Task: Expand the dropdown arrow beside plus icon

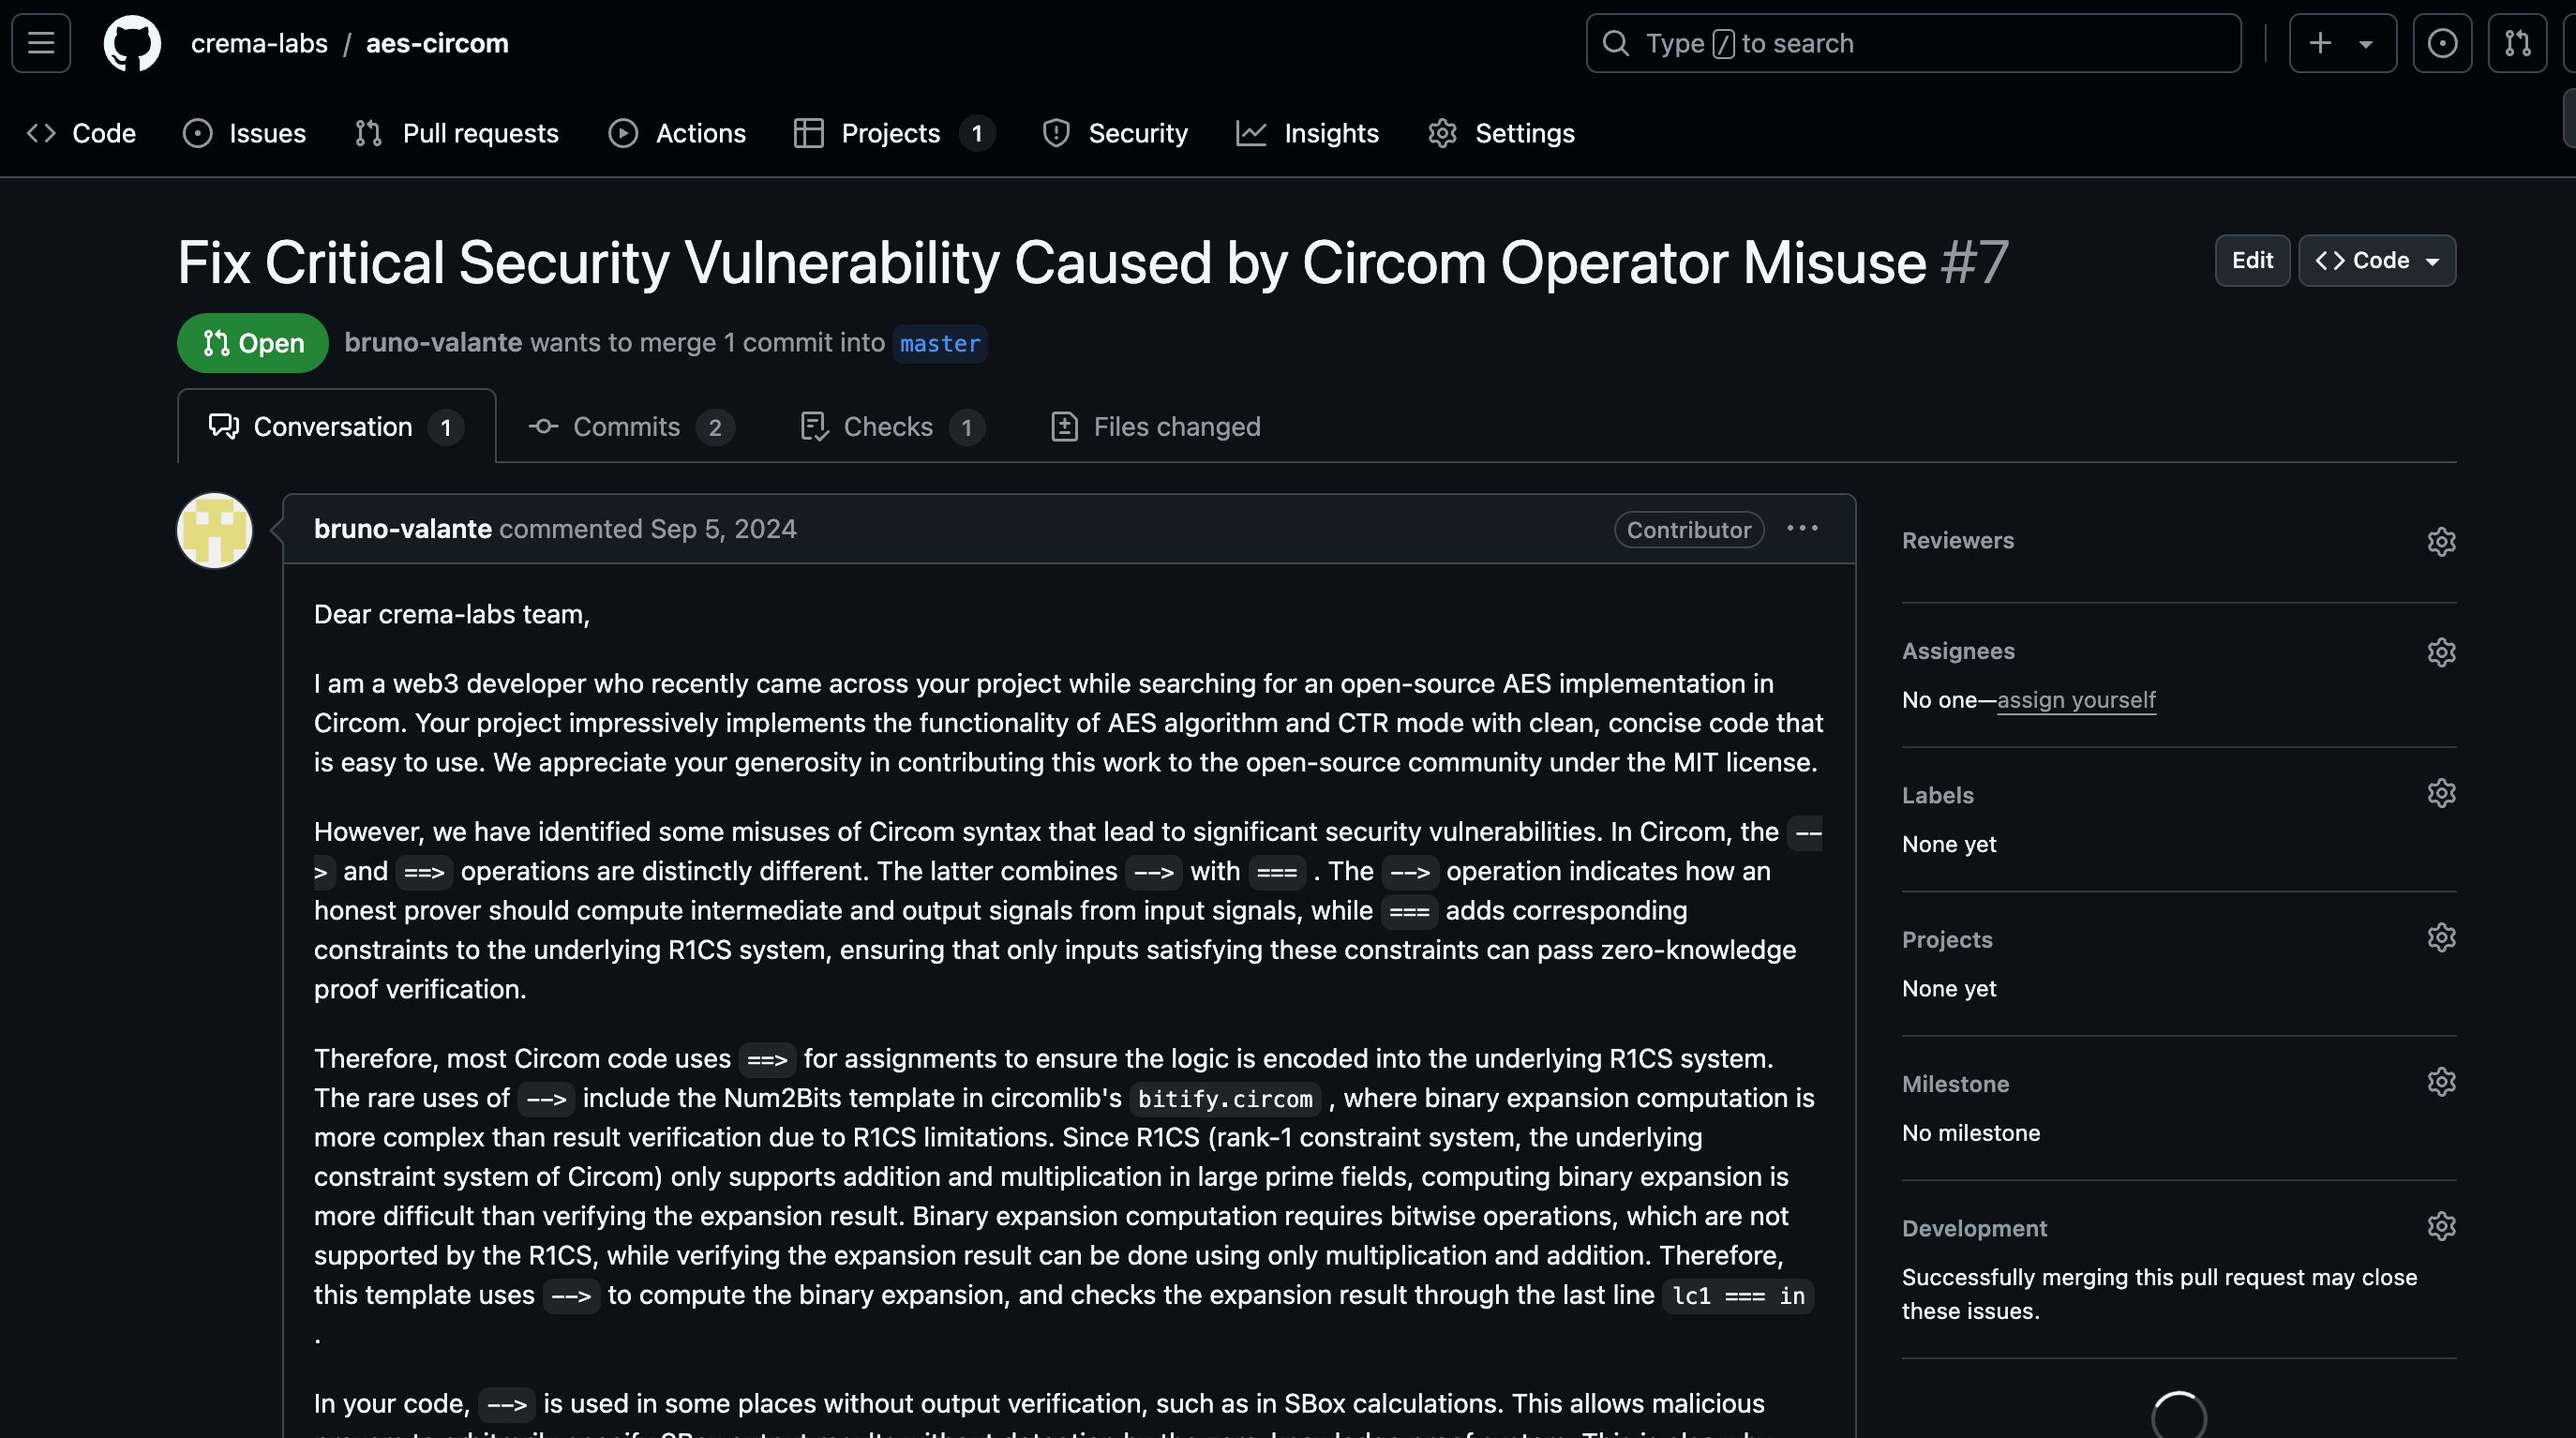Action: (x=2366, y=43)
